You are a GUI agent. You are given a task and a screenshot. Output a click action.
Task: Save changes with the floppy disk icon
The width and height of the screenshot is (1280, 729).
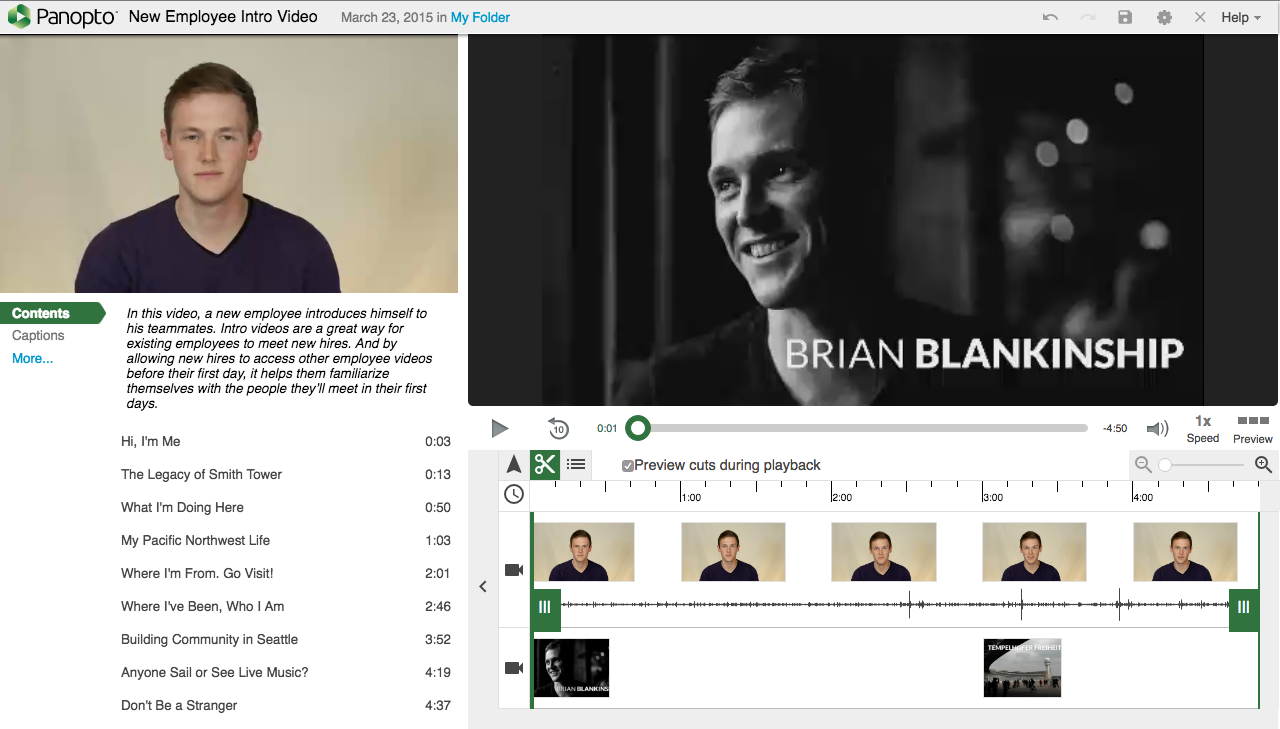click(1126, 17)
